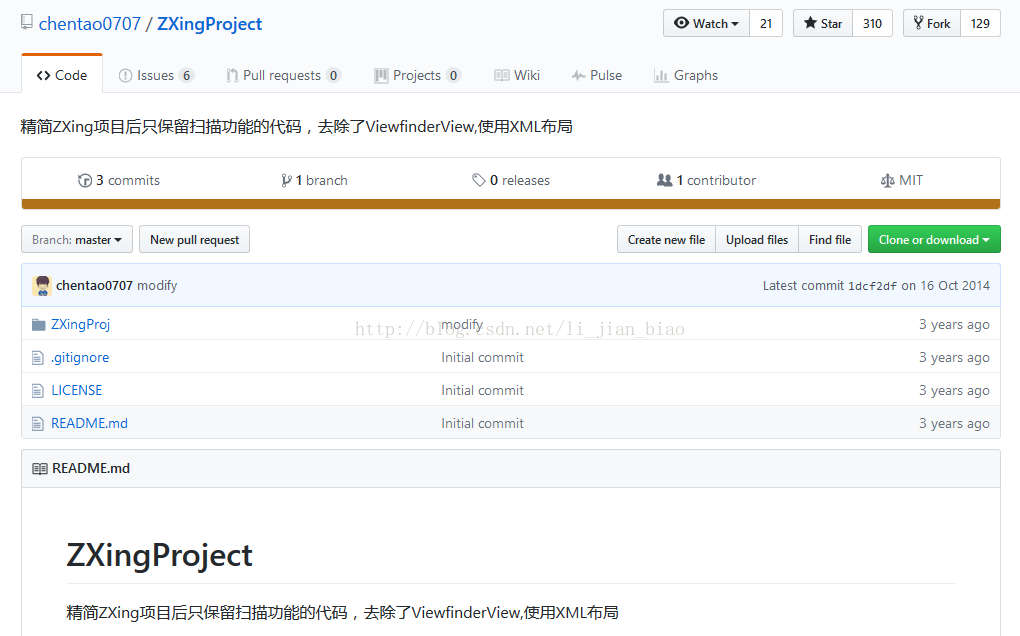
Task: Open the Pull requests tab
Action: pyautogui.click(x=284, y=75)
